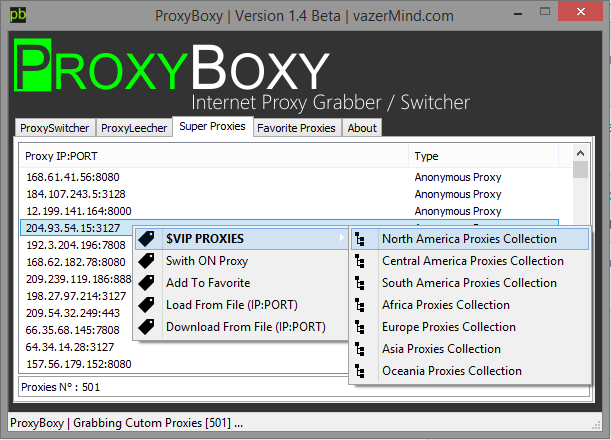Screen dimensions: 611x440
Task: Click Anonymous Proxy type for 12.199.141.164
Action: (x=458, y=211)
